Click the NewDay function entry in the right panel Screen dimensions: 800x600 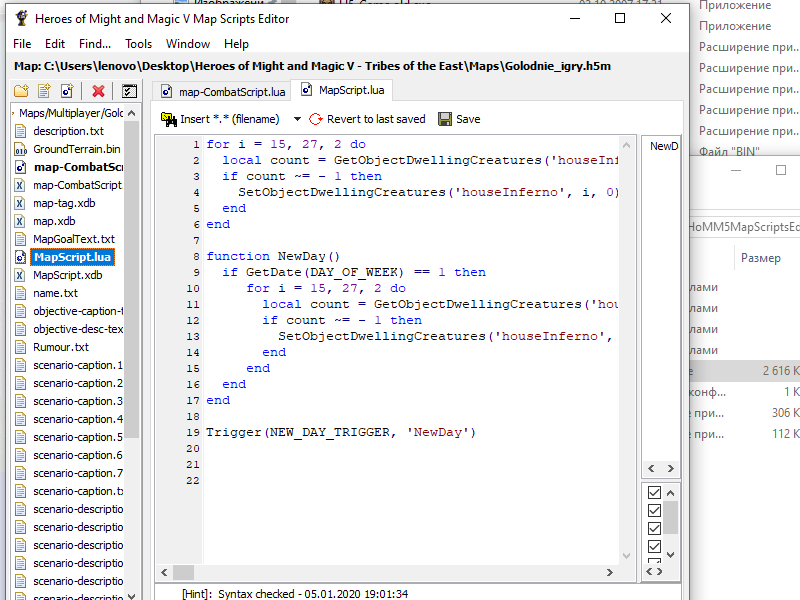[x=663, y=146]
